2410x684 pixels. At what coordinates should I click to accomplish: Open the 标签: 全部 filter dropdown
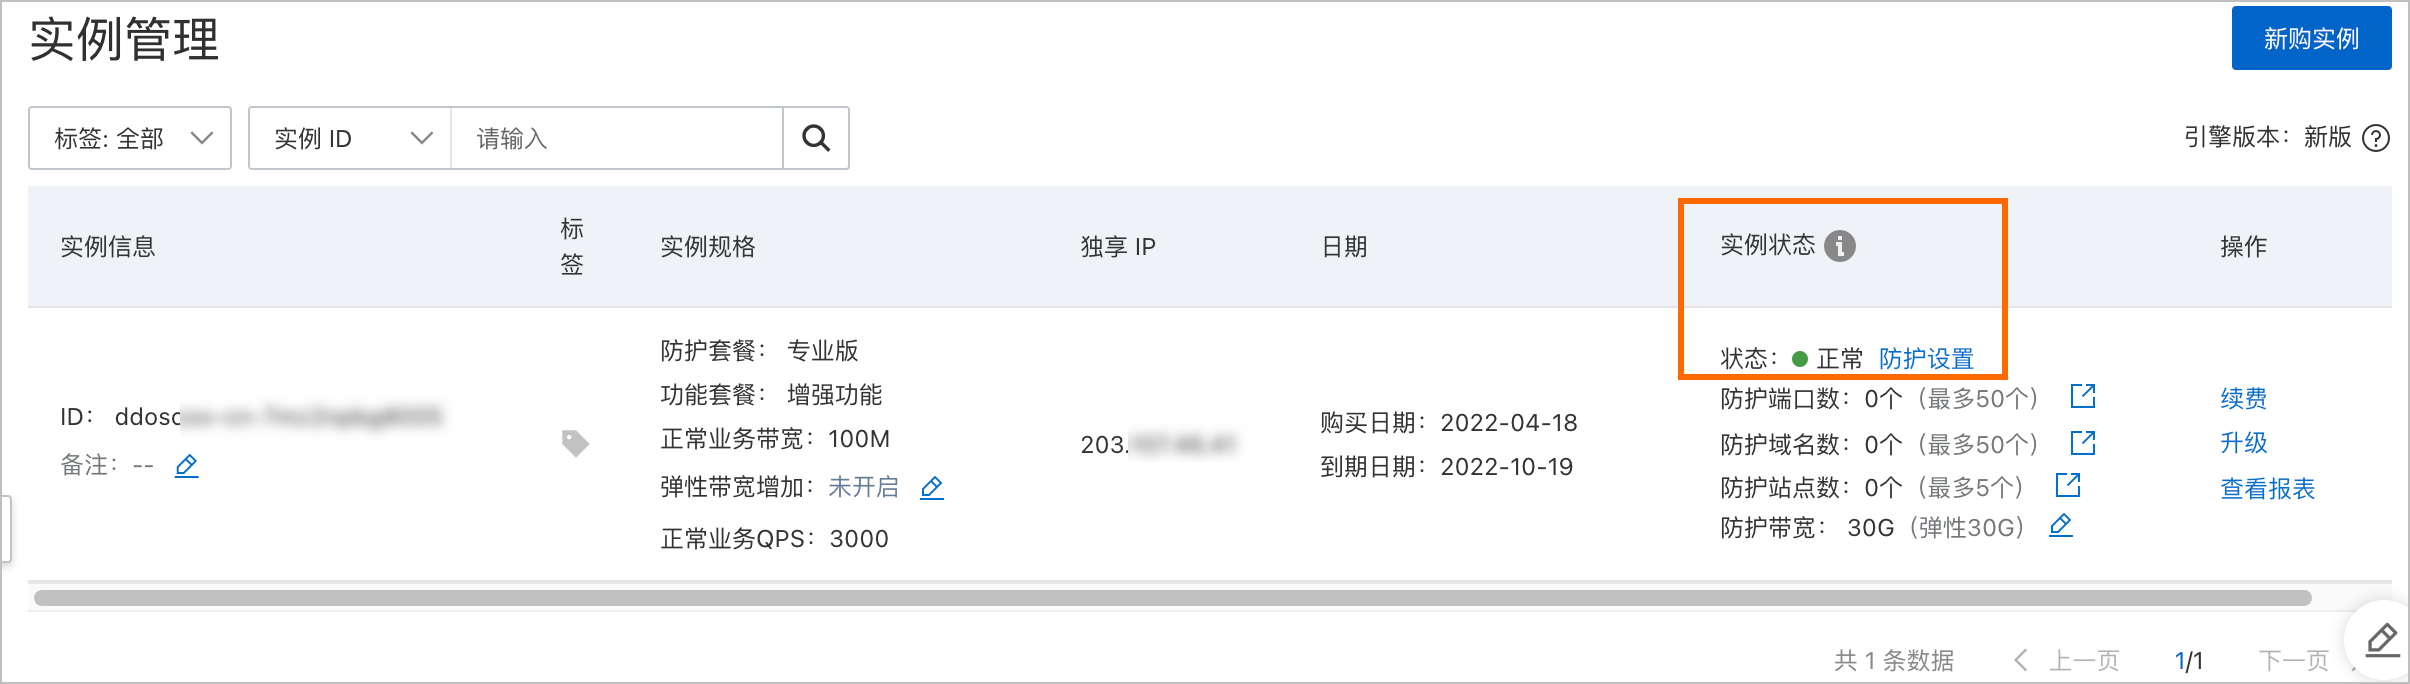tap(130, 138)
